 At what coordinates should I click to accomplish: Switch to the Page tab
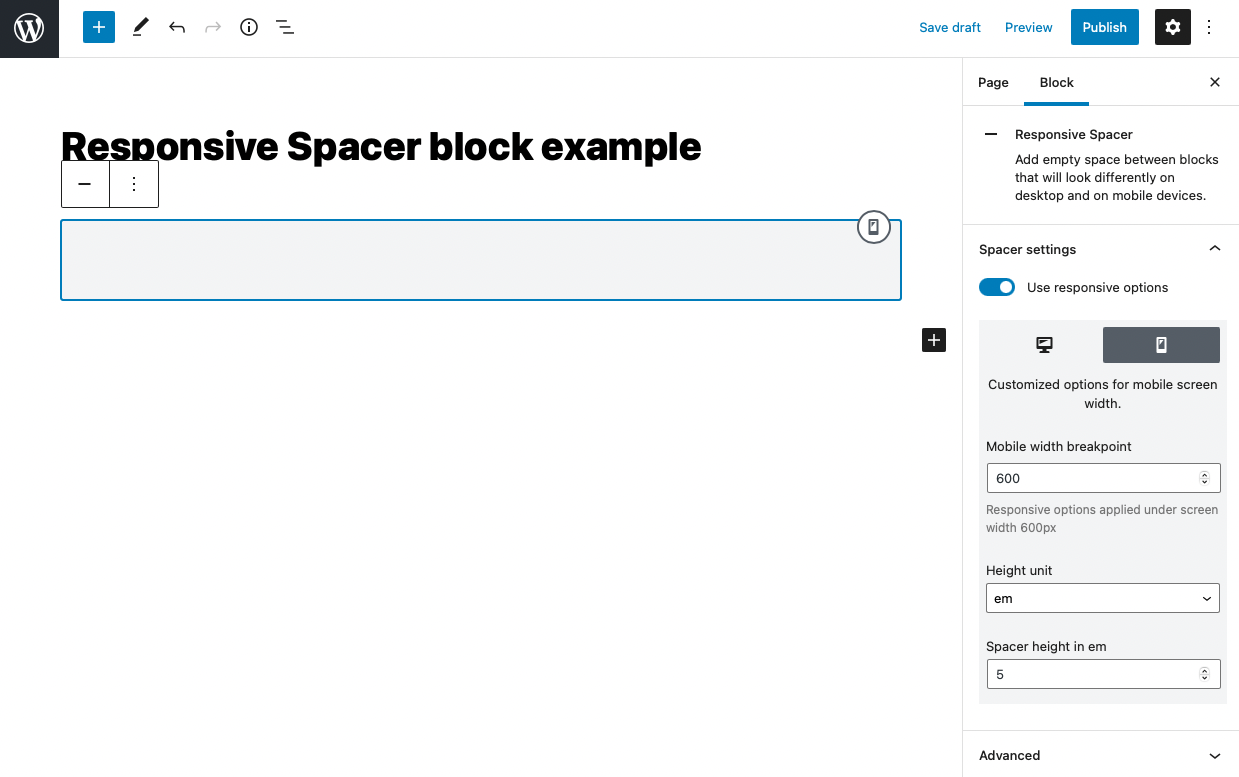[993, 82]
